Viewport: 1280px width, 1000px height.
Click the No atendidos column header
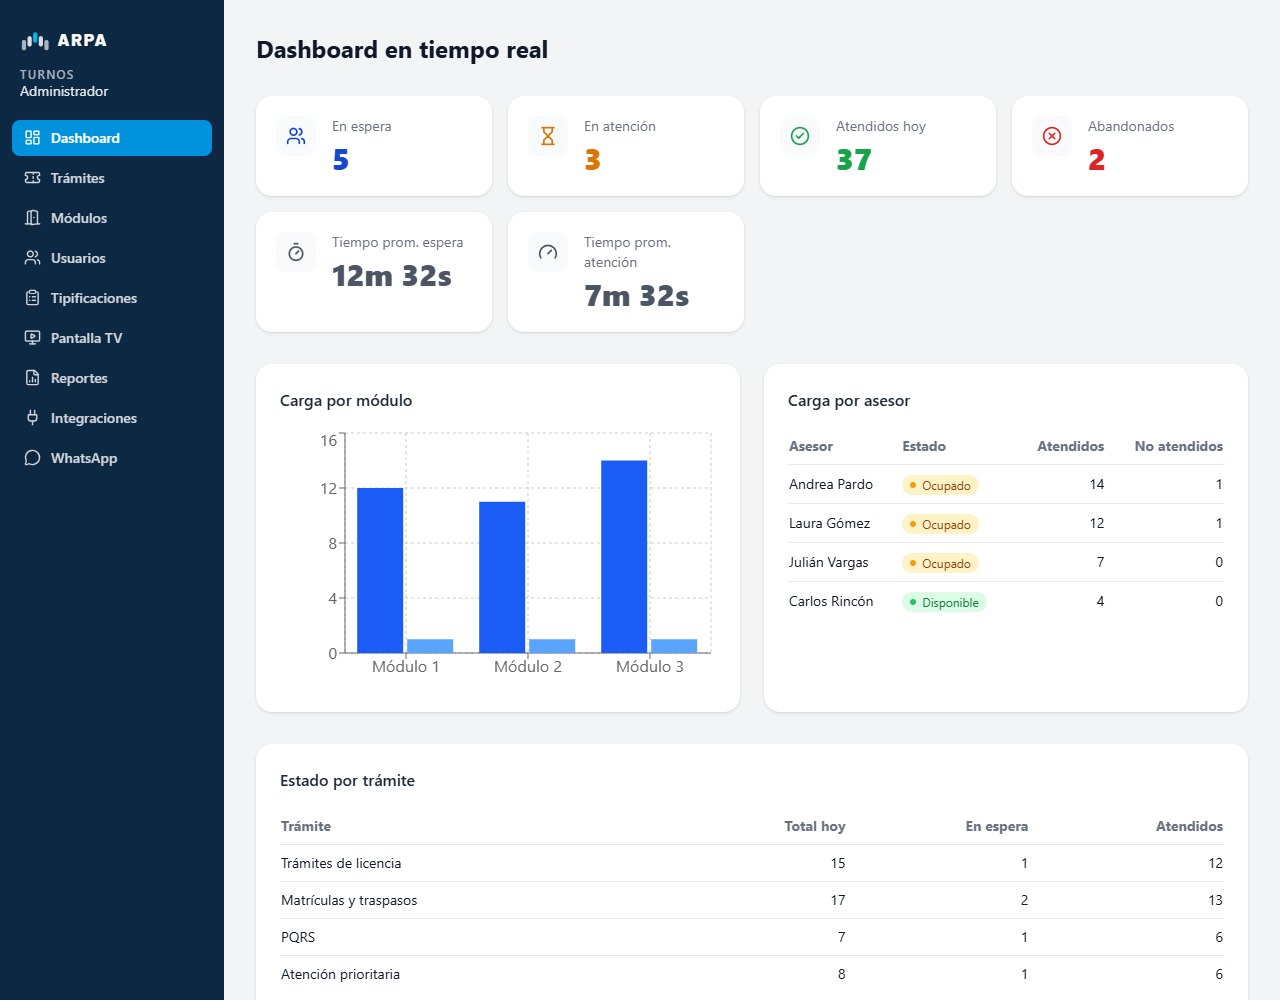tap(1179, 446)
